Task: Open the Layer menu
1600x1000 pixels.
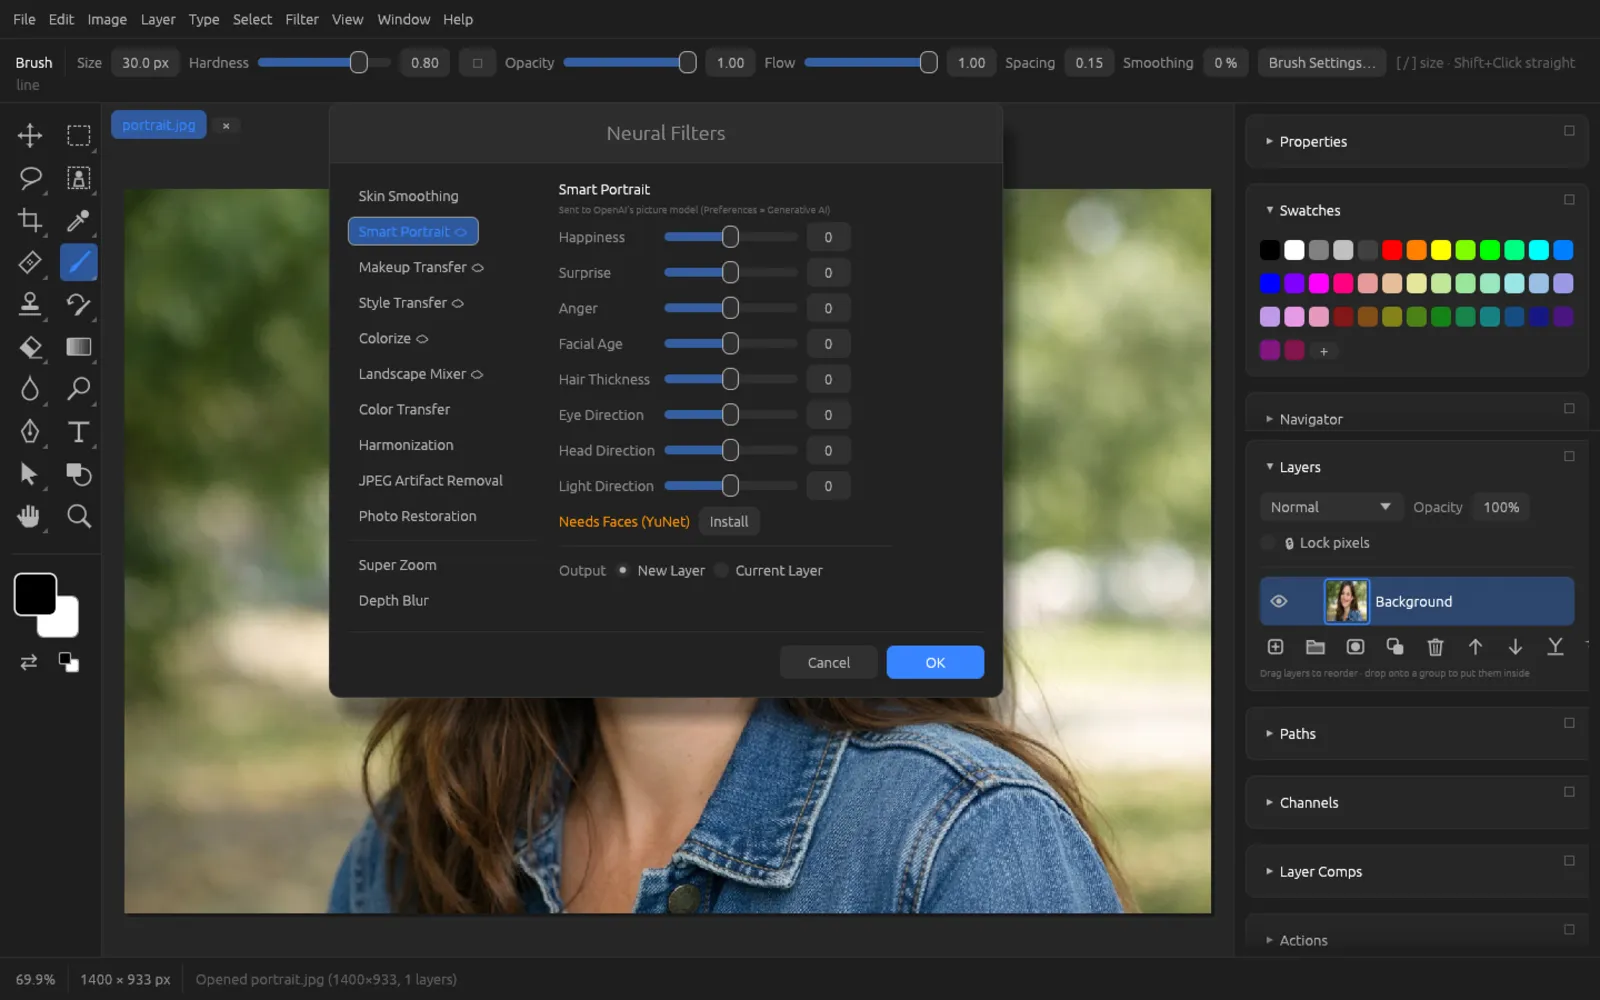Action: click(x=158, y=19)
